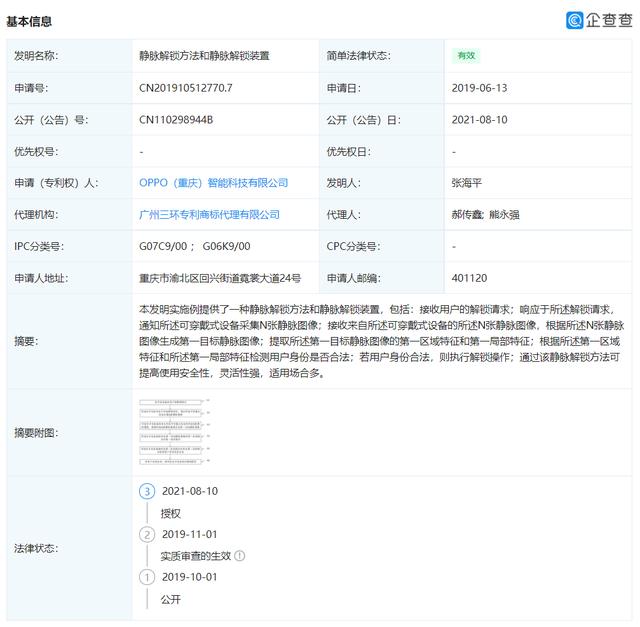Click the 发明人 label
640x627 pixels.
(x=344, y=182)
